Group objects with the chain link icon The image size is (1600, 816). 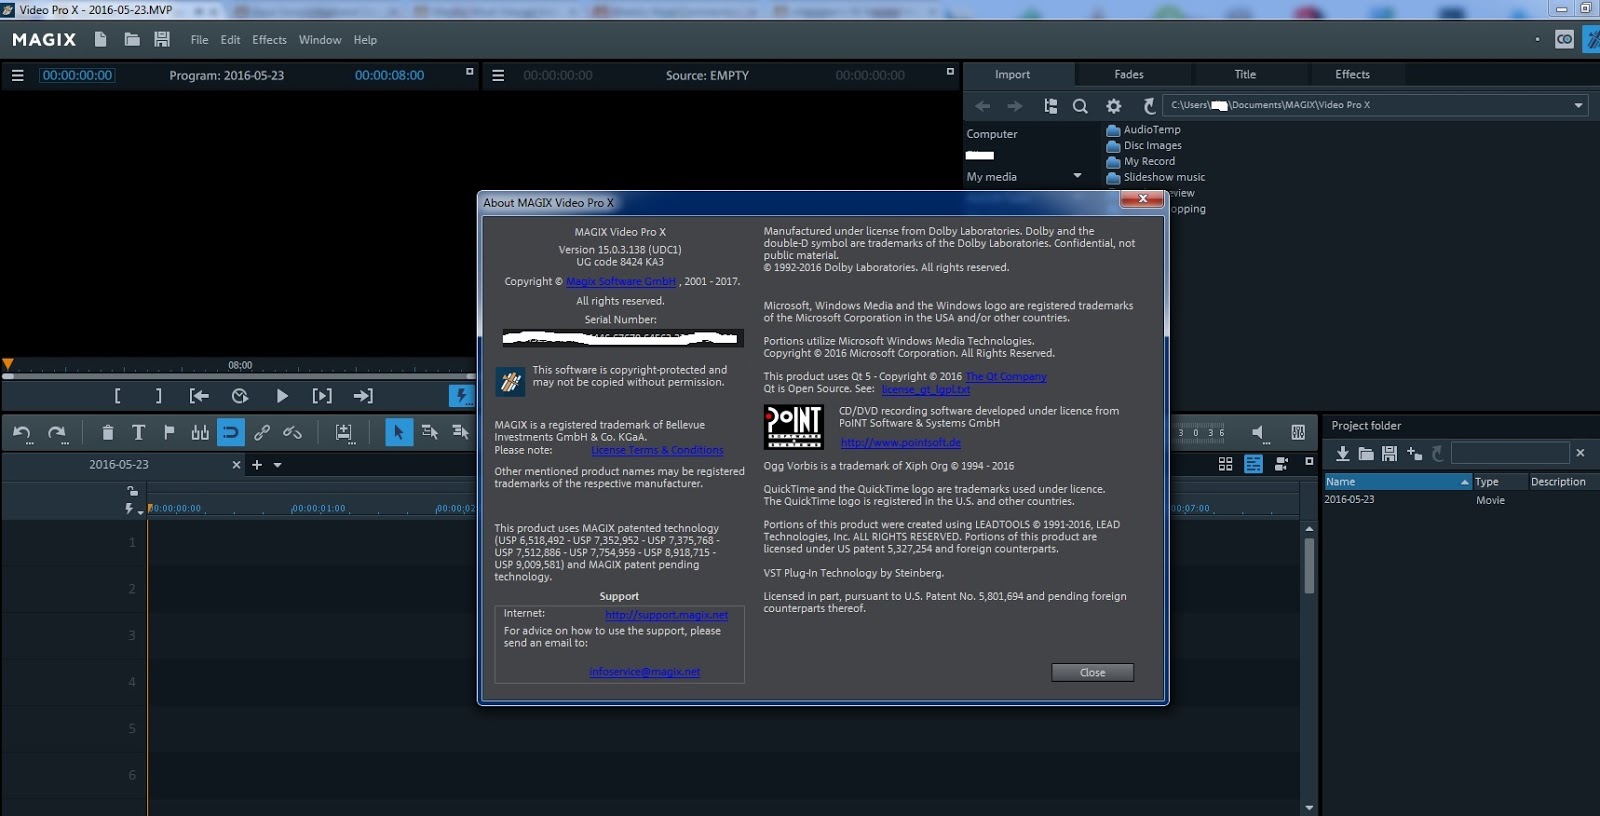pyautogui.click(x=262, y=432)
